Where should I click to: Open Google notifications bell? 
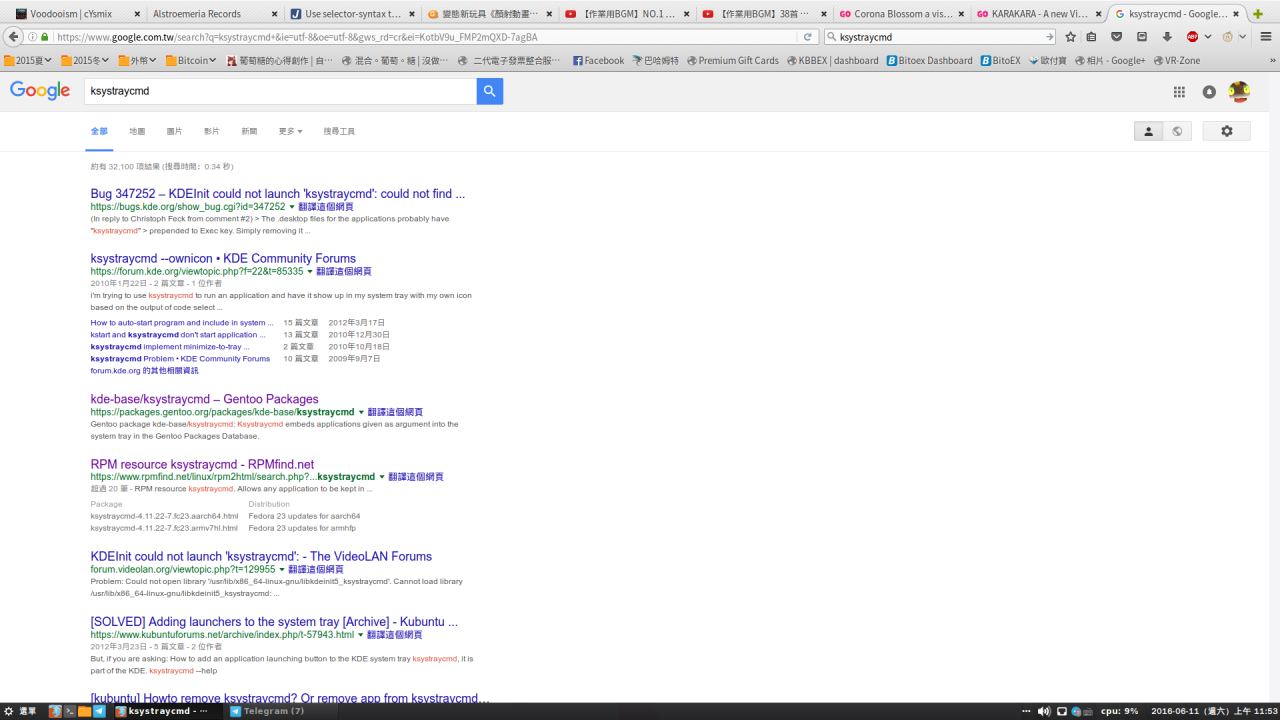pos(1209,92)
